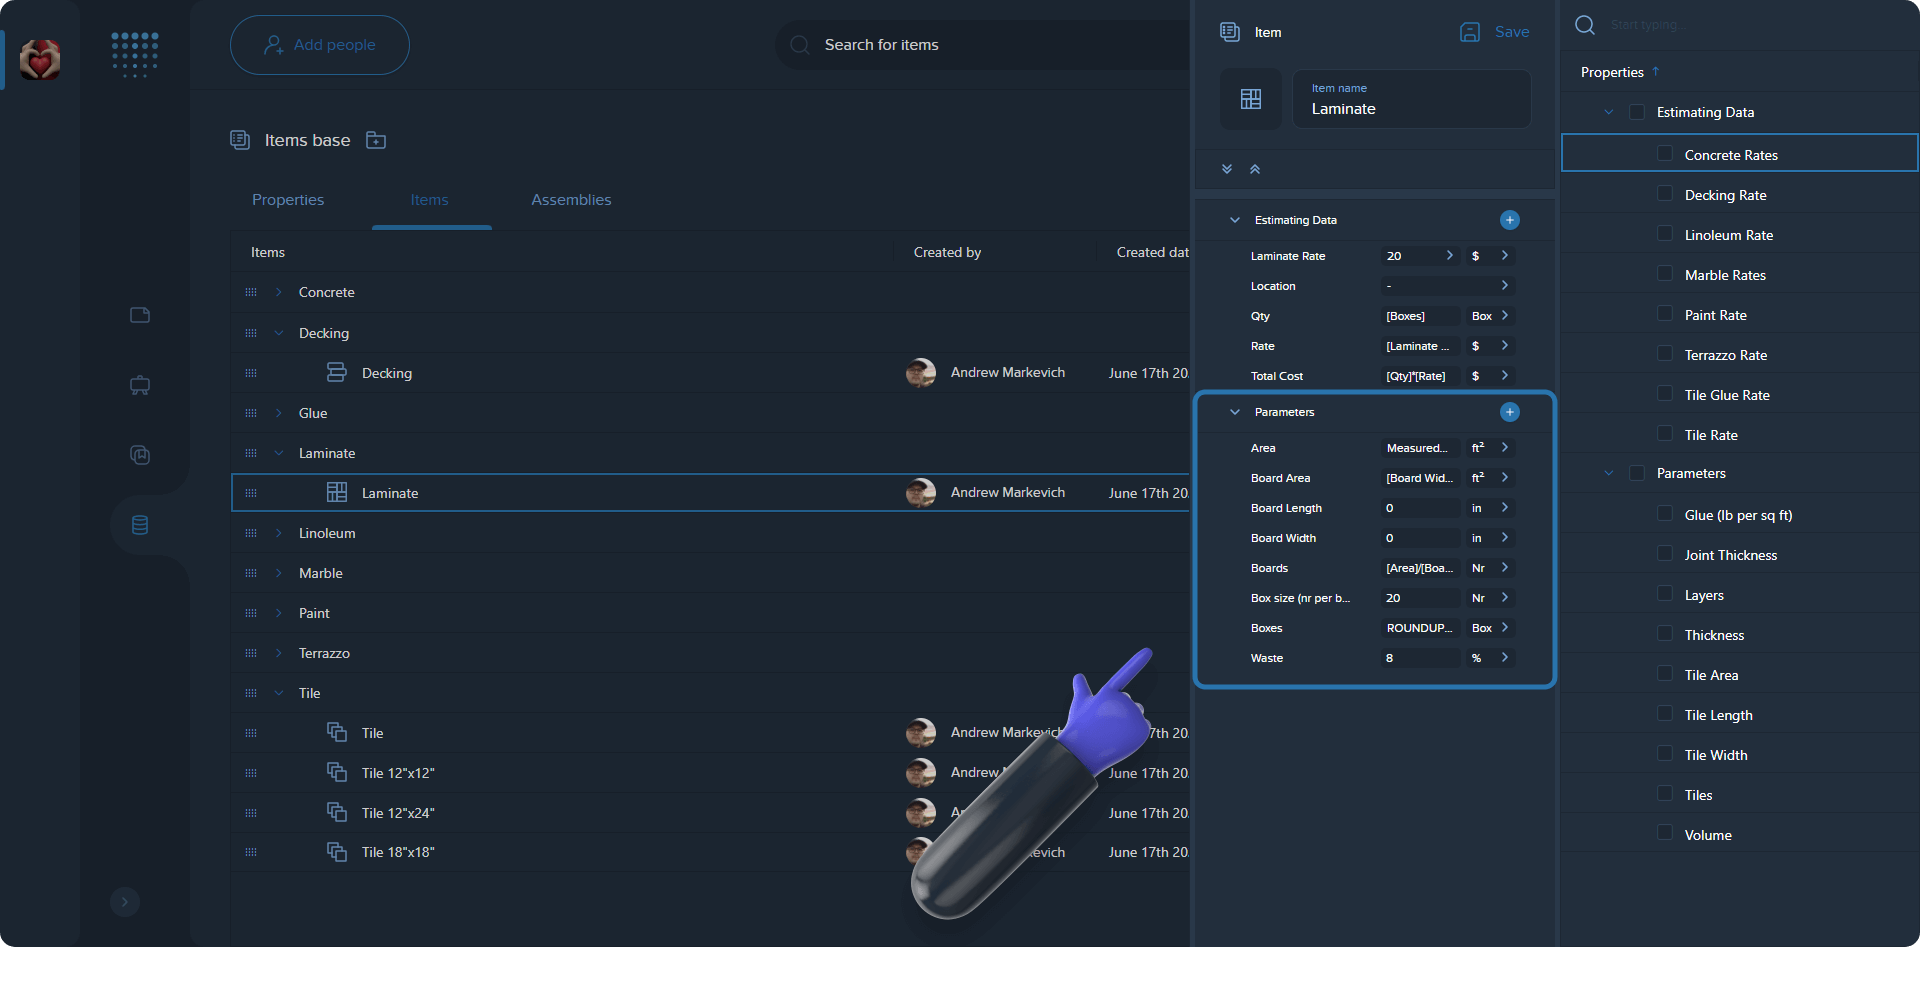Click the Add people button
This screenshot has width=1920, height=997.
(x=320, y=45)
